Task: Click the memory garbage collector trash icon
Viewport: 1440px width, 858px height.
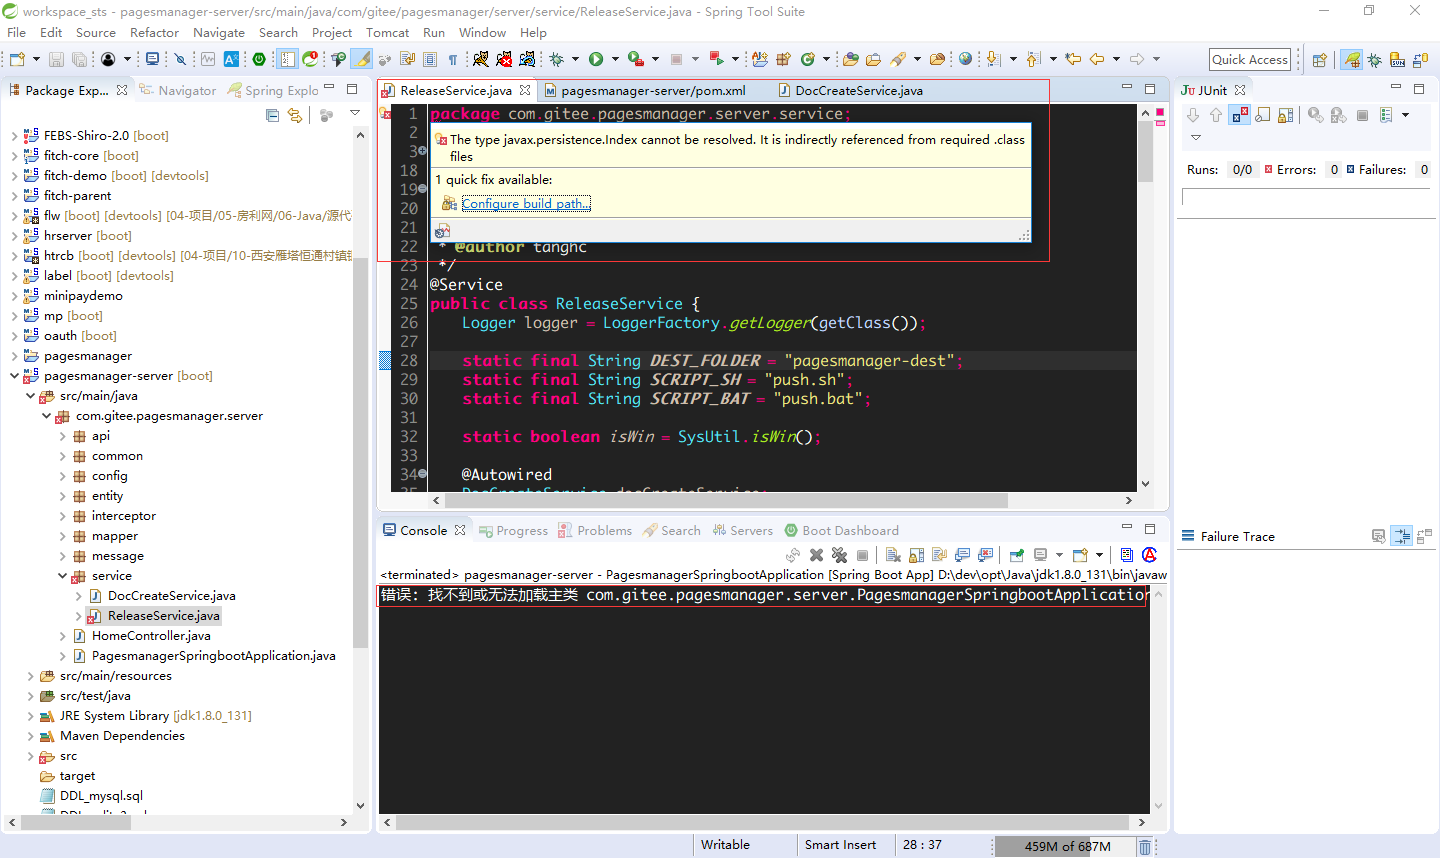Action: pyautogui.click(x=1145, y=847)
